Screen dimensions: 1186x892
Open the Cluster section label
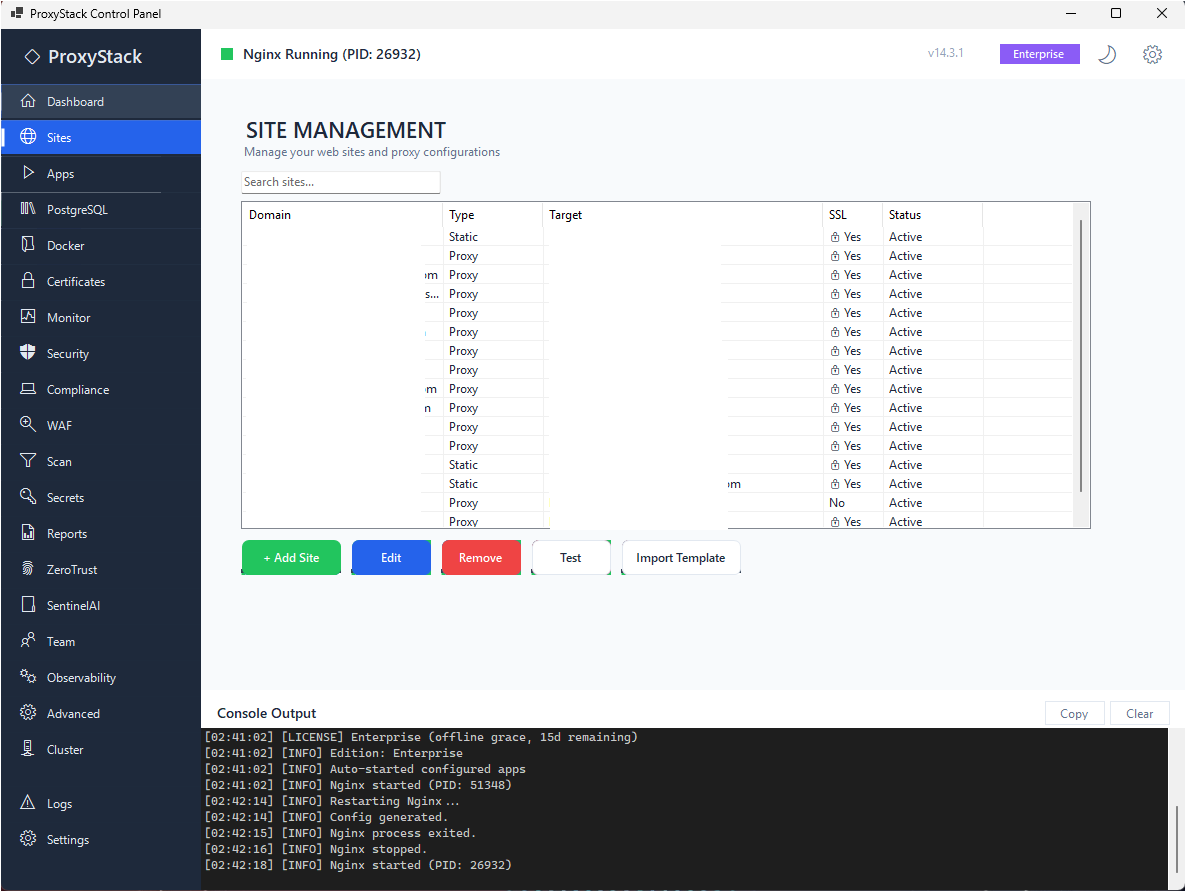[x=65, y=750]
